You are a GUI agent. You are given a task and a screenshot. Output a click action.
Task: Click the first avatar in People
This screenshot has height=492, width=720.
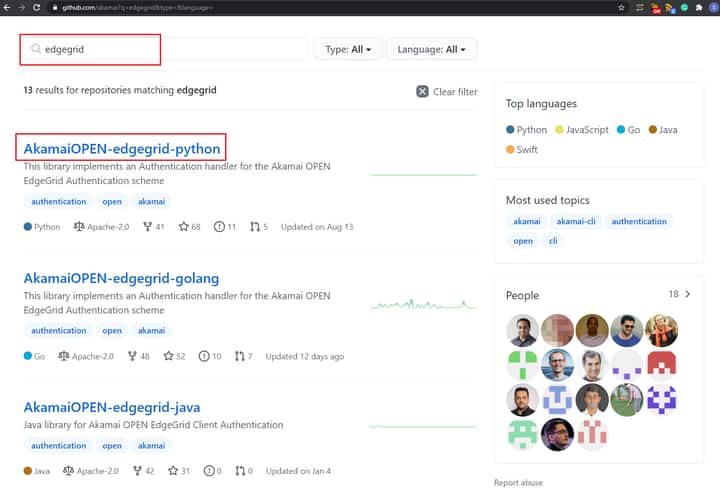pyautogui.click(x=522, y=330)
